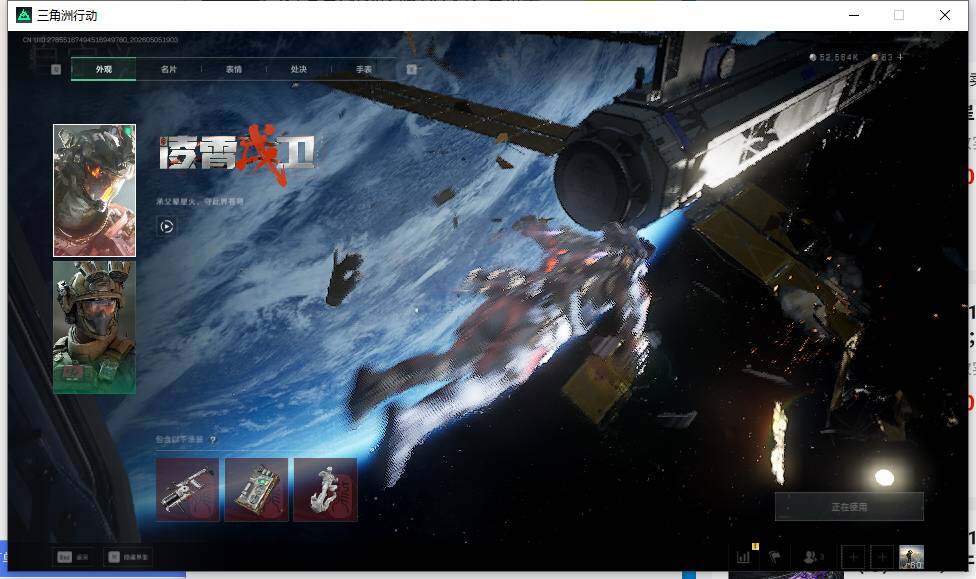This screenshot has height=579, width=976.
Task: Click the Esc return button
Action: [73, 557]
